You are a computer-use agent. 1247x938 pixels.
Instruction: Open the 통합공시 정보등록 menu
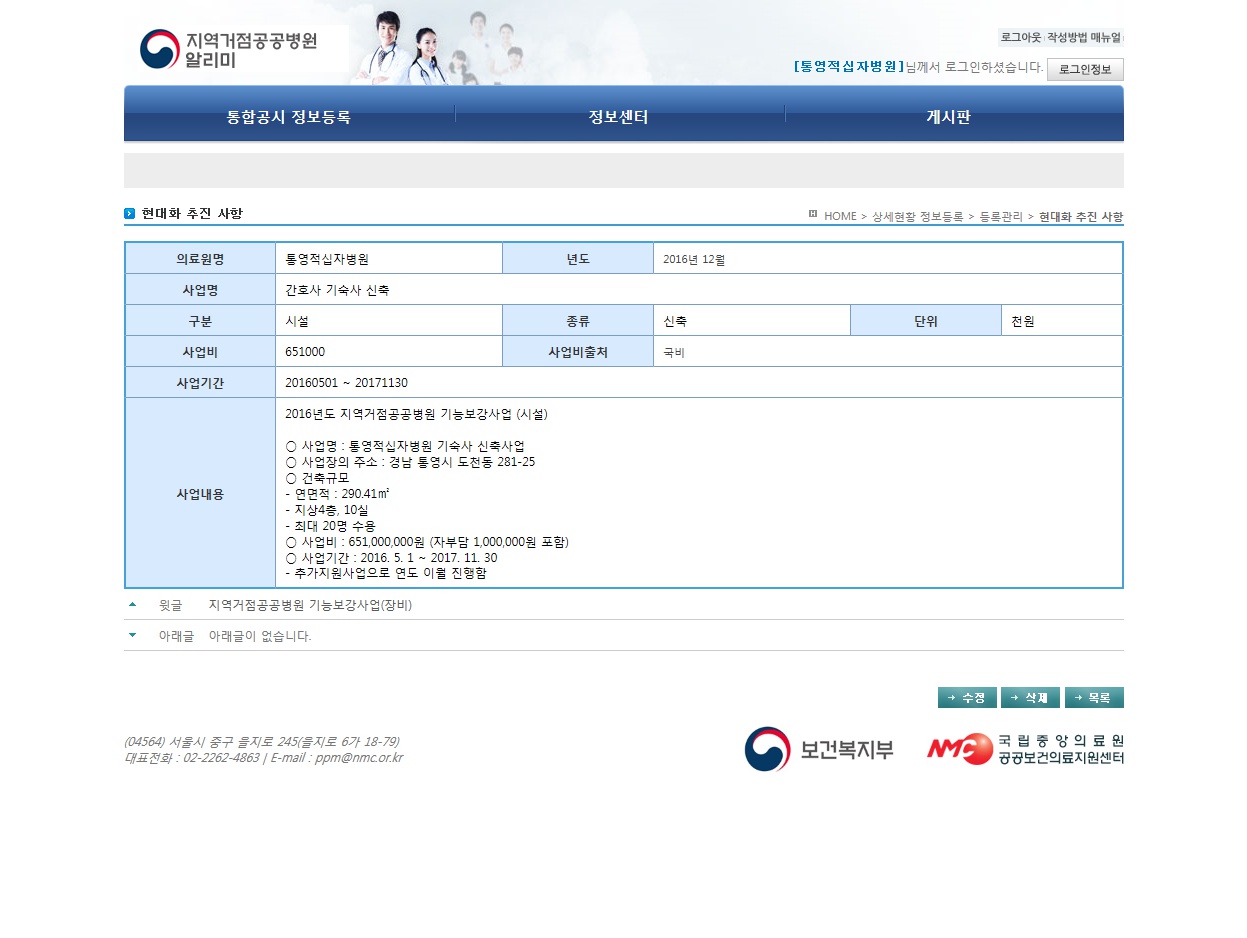click(288, 117)
